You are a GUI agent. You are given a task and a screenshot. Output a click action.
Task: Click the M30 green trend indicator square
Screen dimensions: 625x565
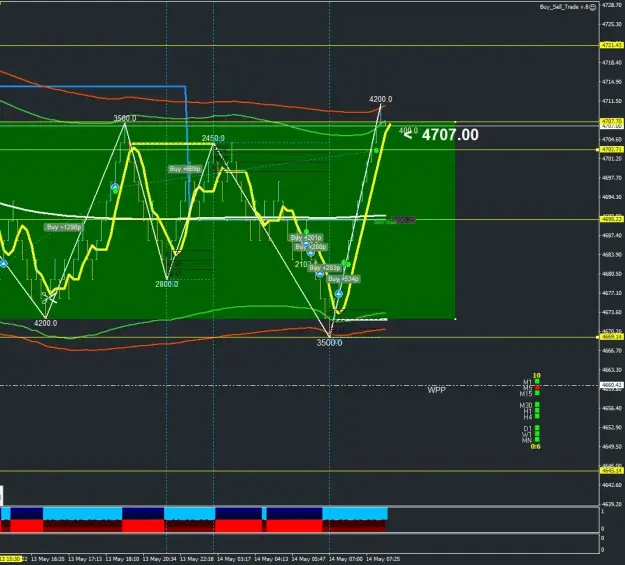537,405
